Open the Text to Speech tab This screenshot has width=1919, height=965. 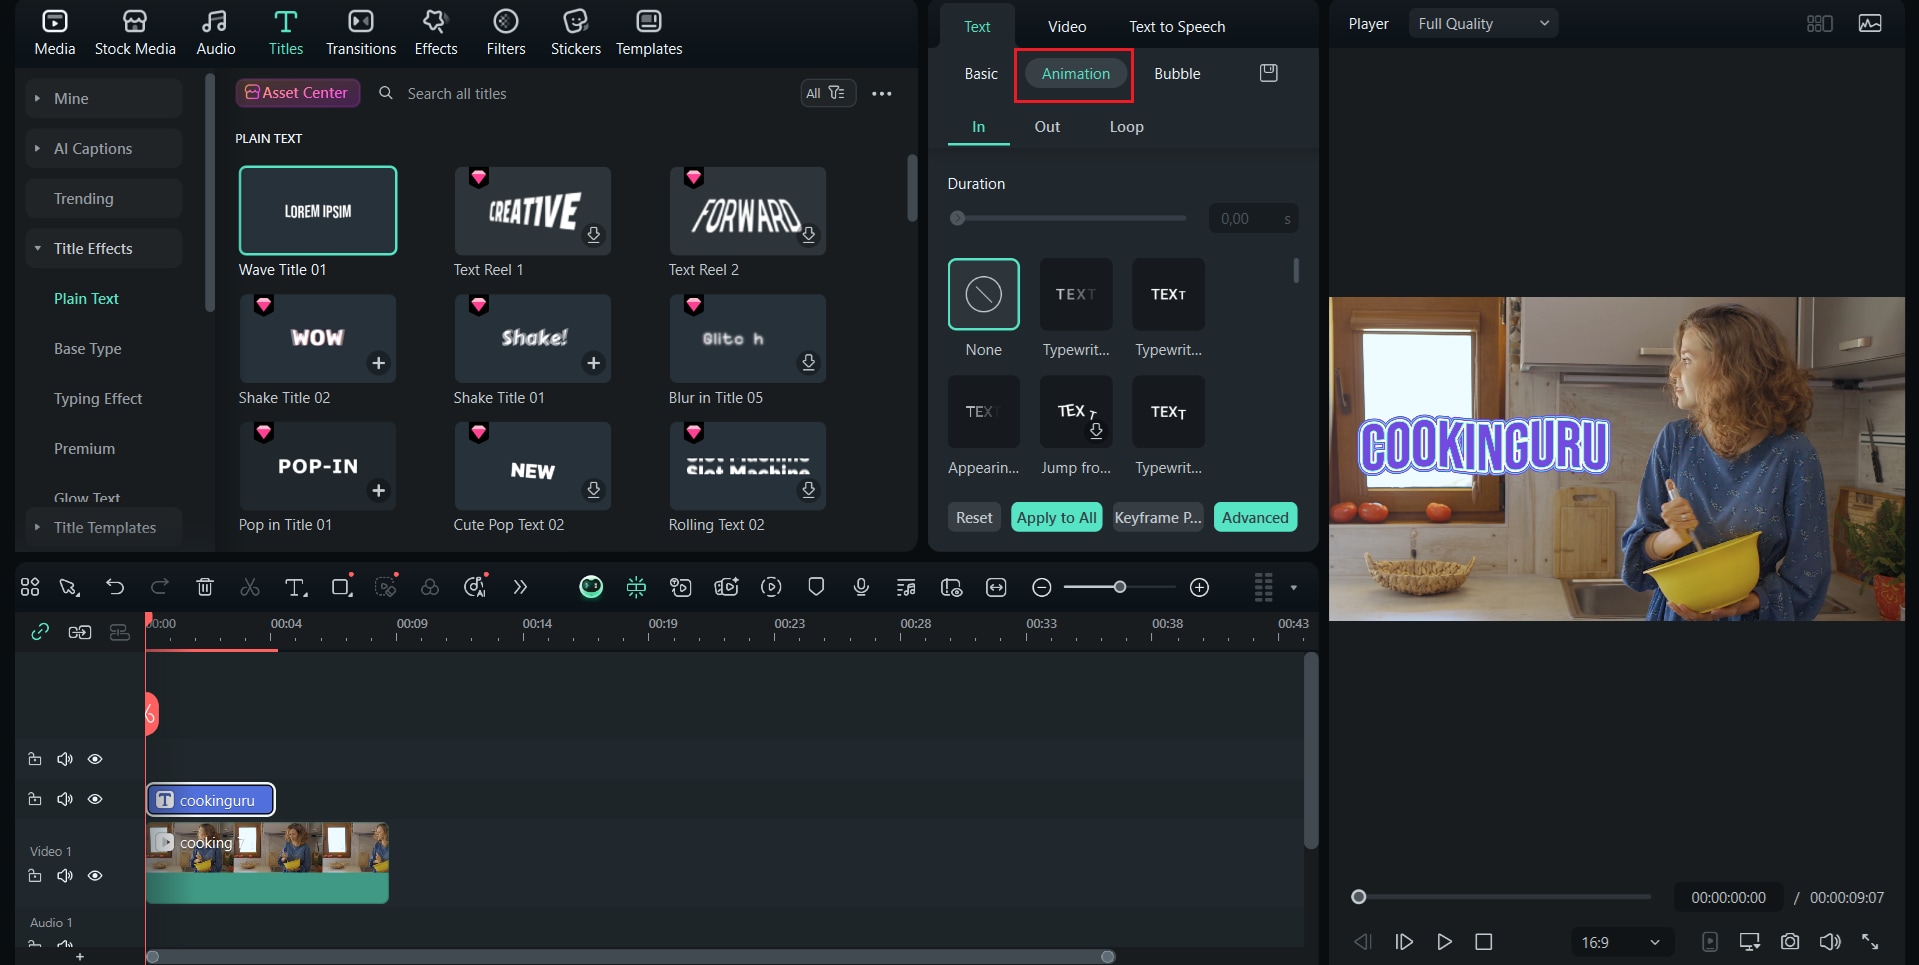click(1176, 26)
